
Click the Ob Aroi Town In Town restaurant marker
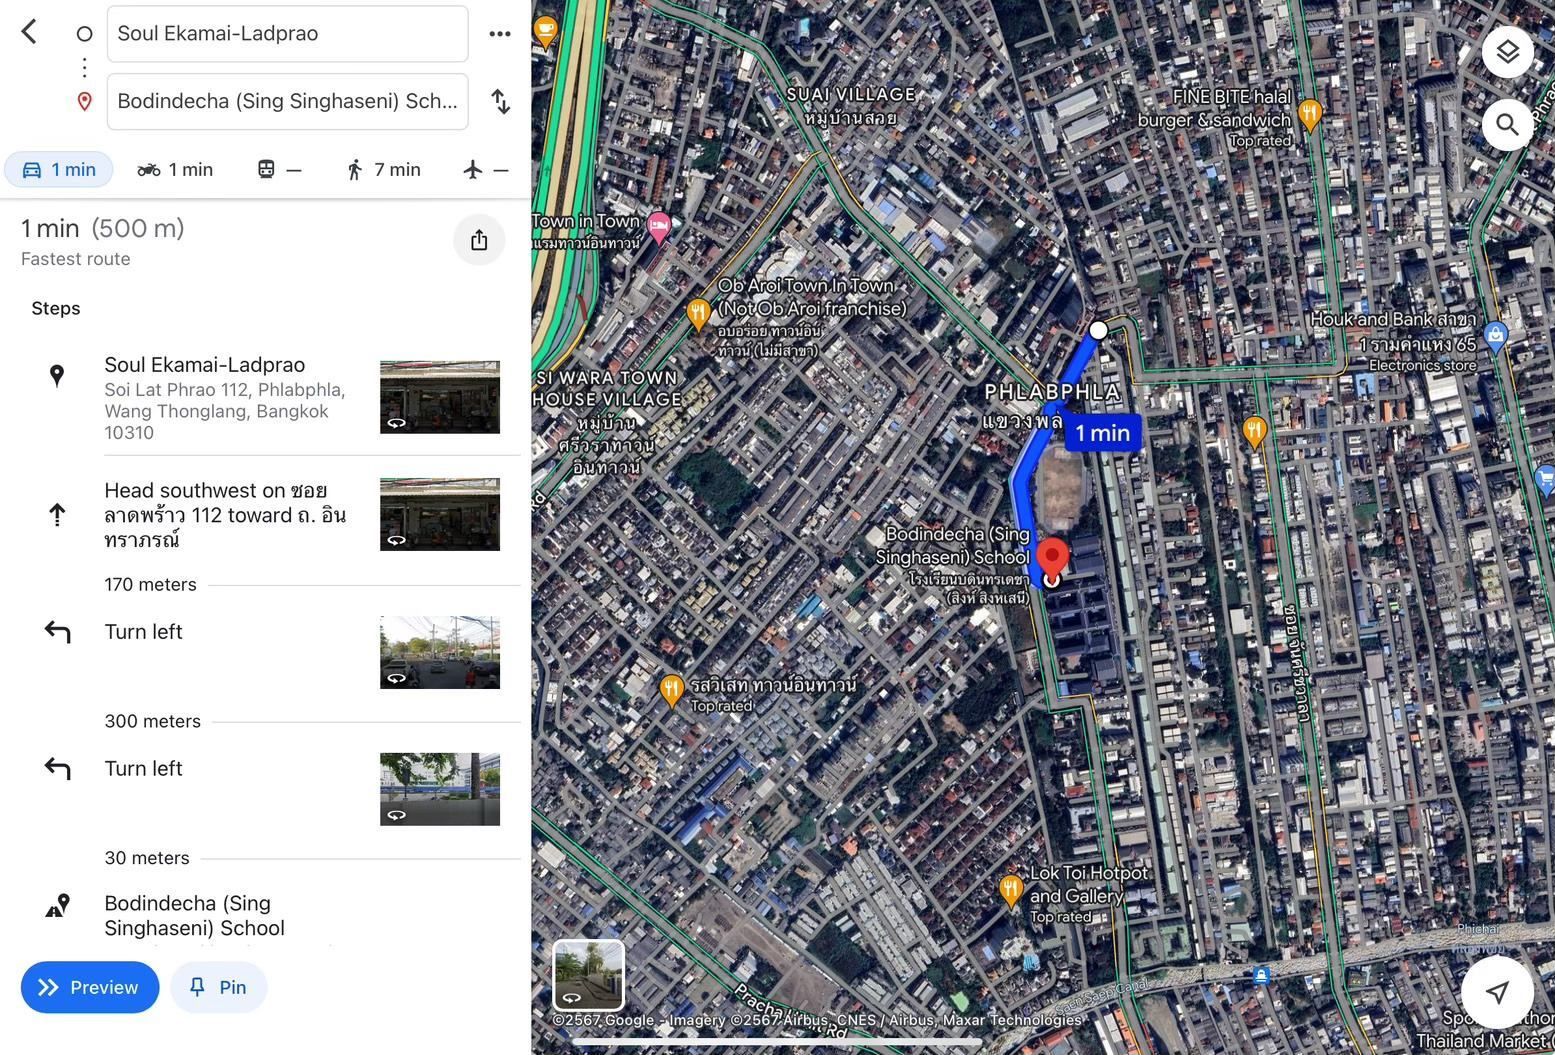click(x=698, y=314)
